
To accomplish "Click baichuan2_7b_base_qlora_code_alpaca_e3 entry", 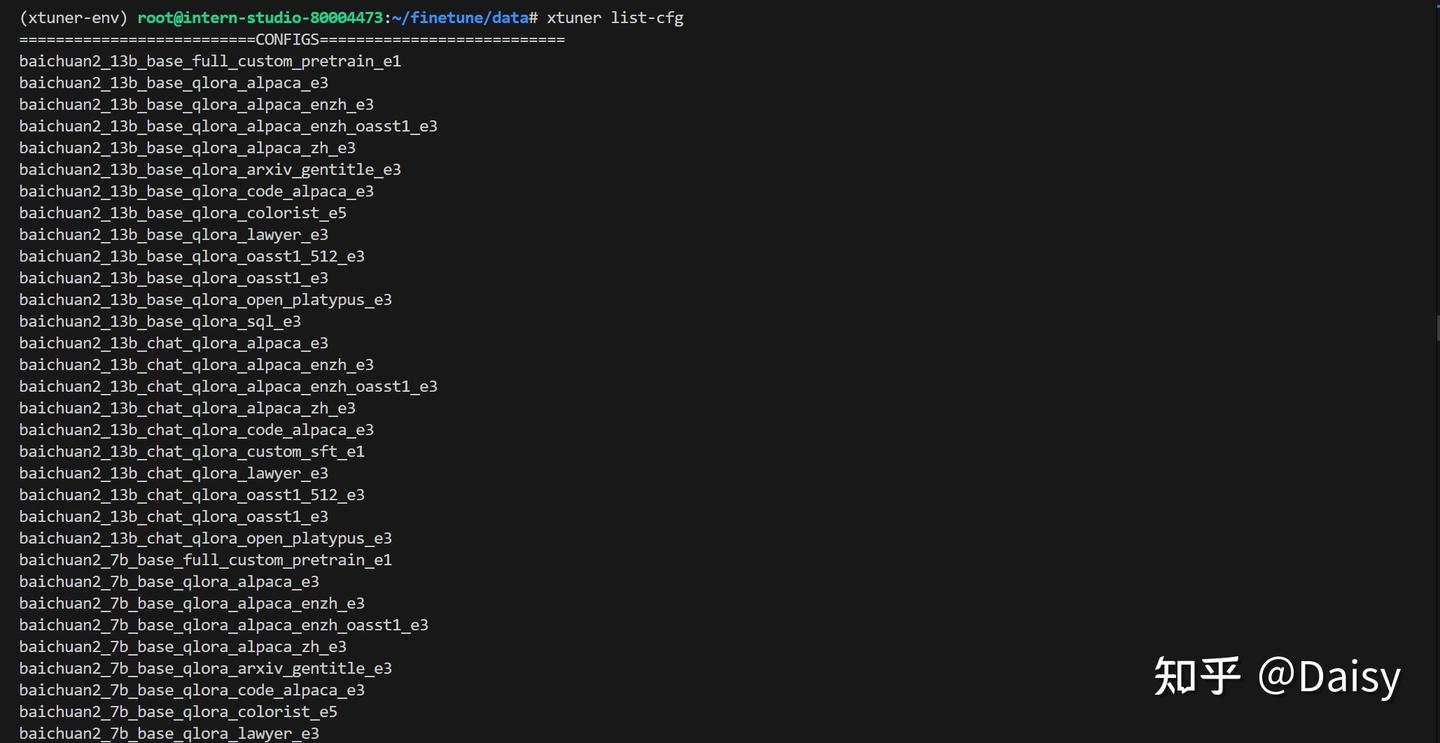I will (192, 690).
